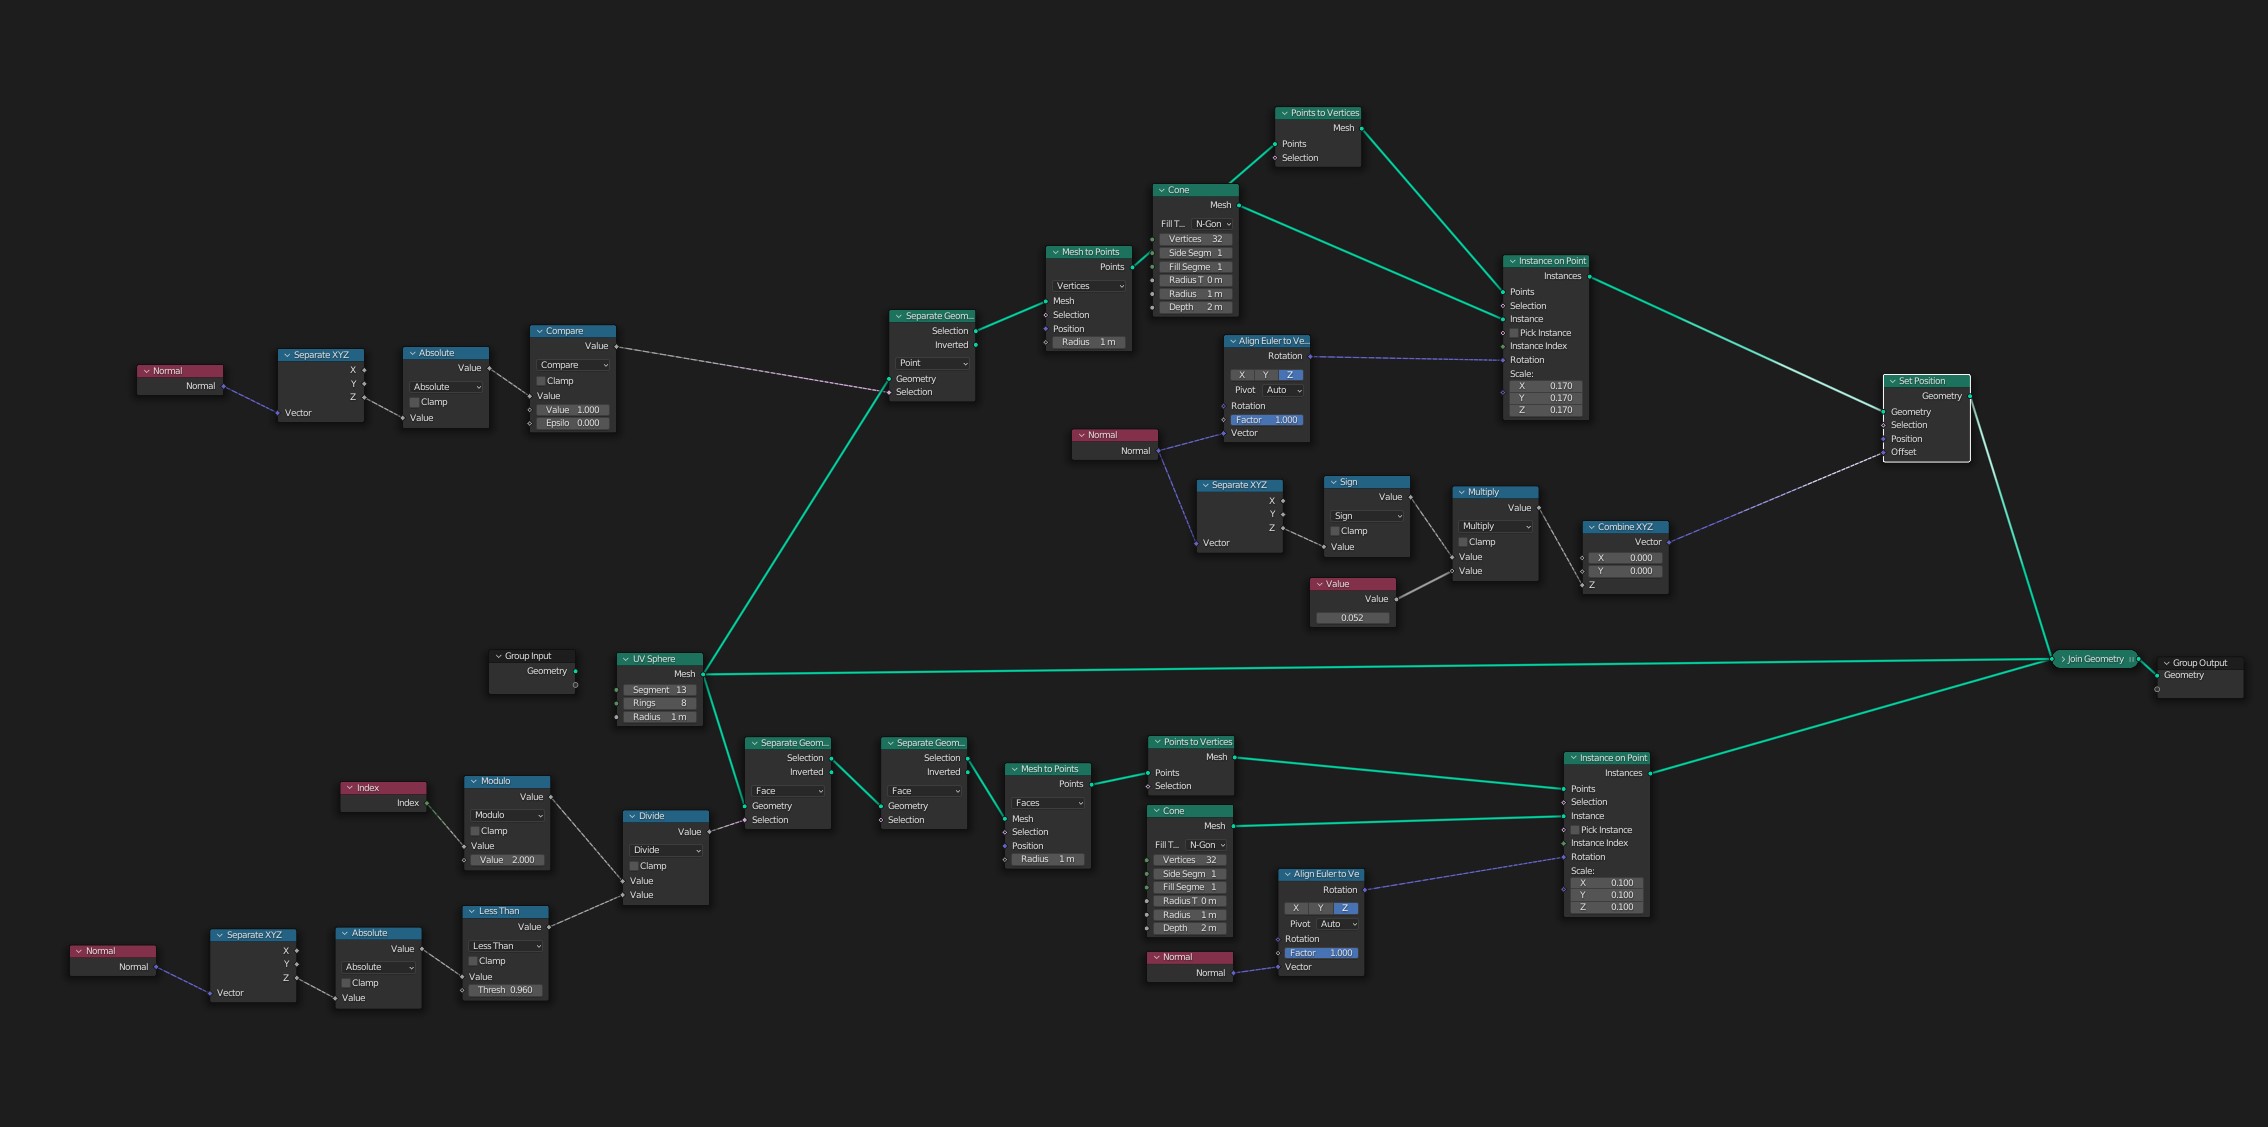2268x1127 pixels.
Task: Click the Modulo Value 2.000 field
Action: pos(507,860)
